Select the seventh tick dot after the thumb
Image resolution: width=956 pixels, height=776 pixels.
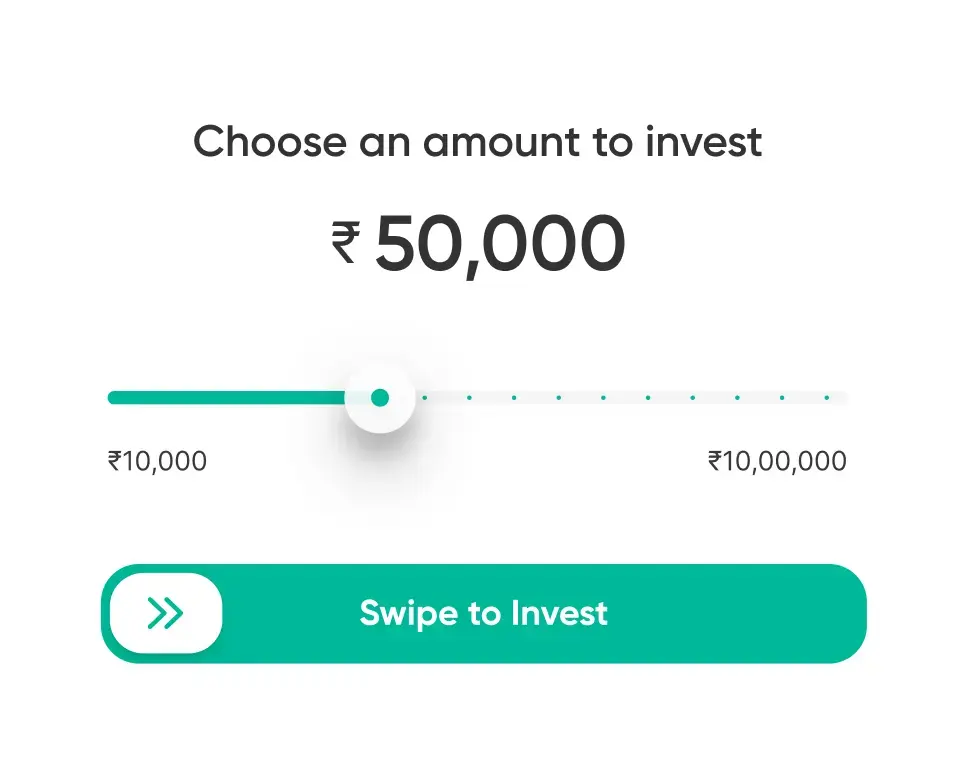tap(693, 397)
